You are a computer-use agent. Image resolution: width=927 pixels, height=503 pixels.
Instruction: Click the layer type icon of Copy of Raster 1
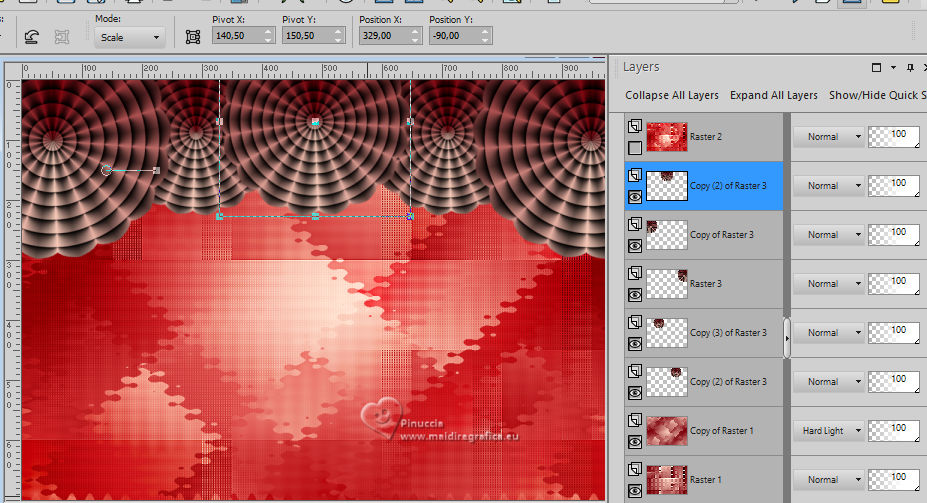(635, 420)
